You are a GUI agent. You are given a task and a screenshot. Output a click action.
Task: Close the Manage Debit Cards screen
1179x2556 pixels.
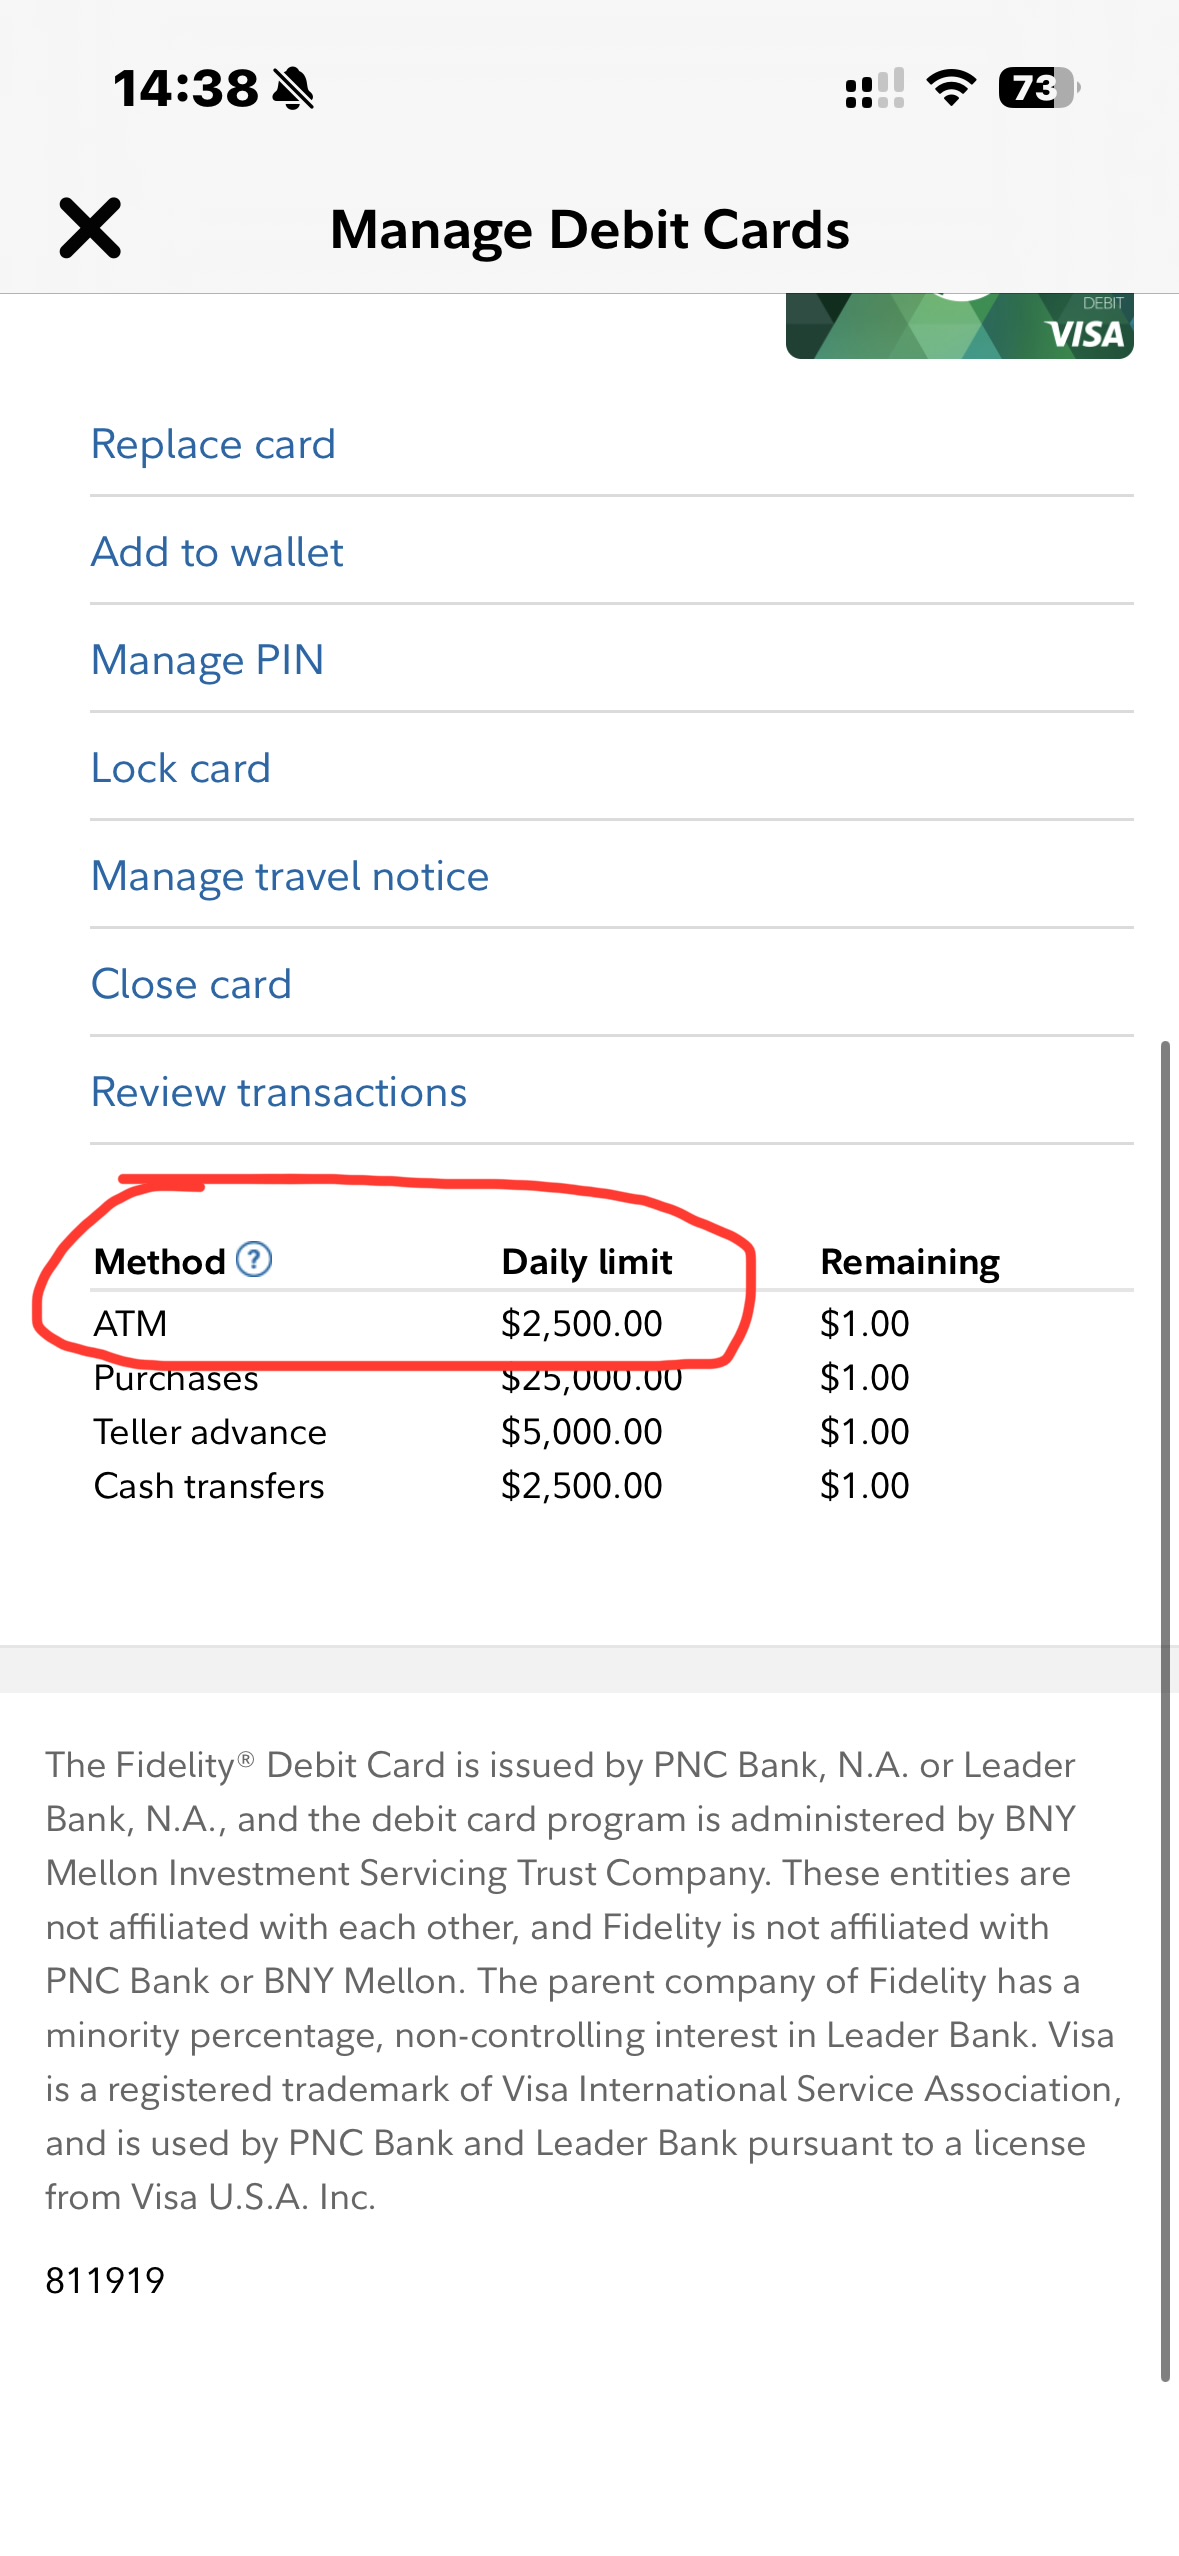click(90, 228)
